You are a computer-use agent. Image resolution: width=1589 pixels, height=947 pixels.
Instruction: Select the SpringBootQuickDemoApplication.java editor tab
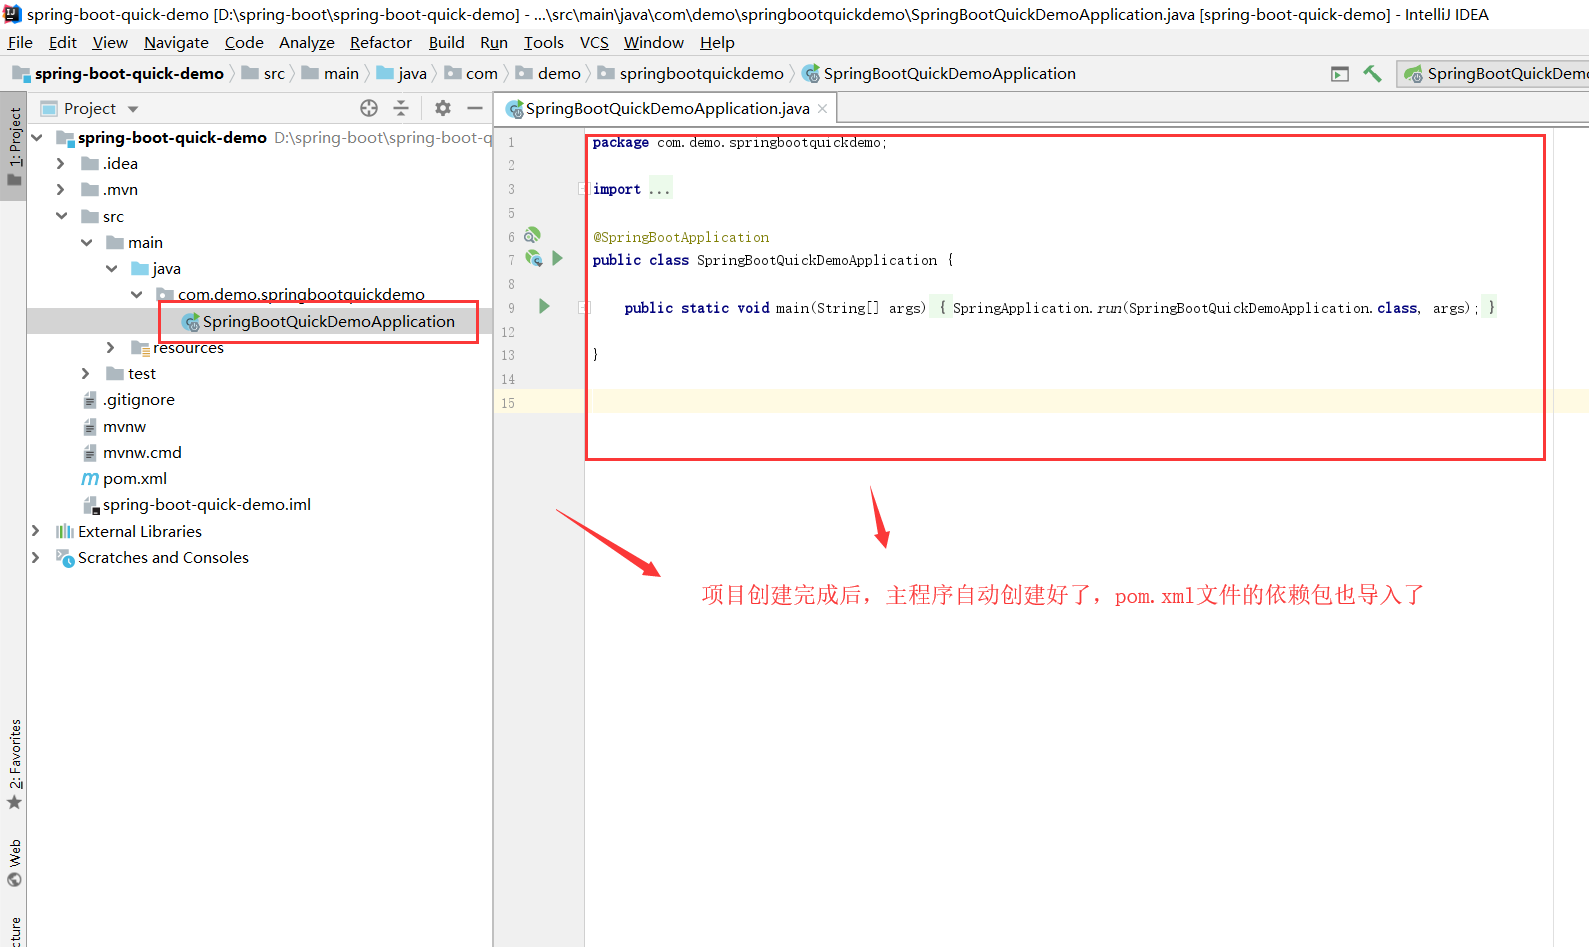pos(667,108)
